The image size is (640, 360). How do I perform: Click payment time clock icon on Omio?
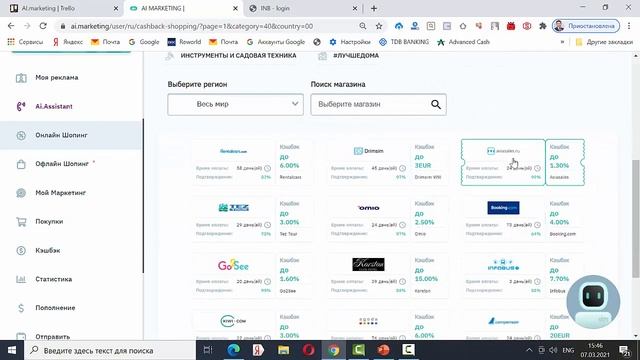pos(402,225)
